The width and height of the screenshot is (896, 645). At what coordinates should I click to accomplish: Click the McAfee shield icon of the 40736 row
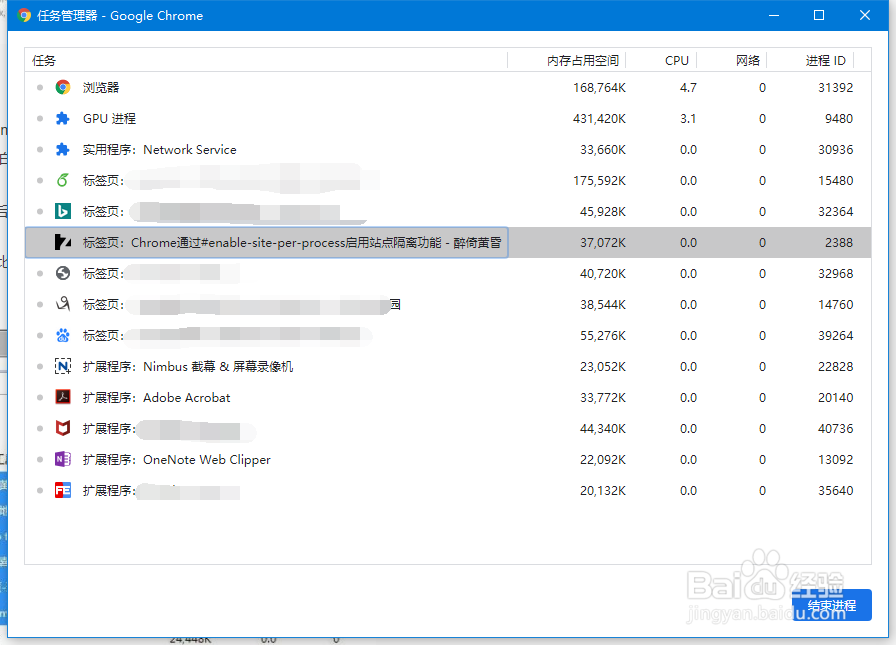63,428
